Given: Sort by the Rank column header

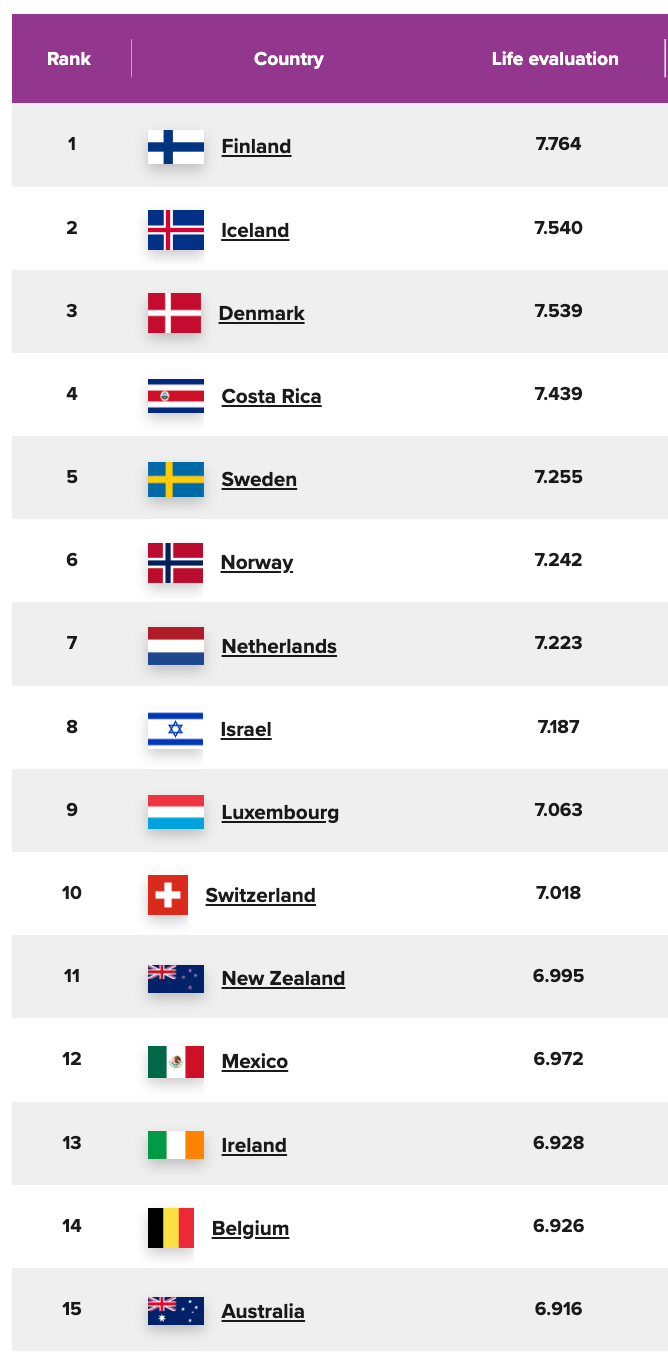Looking at the screenshot, I should (69, 59).
